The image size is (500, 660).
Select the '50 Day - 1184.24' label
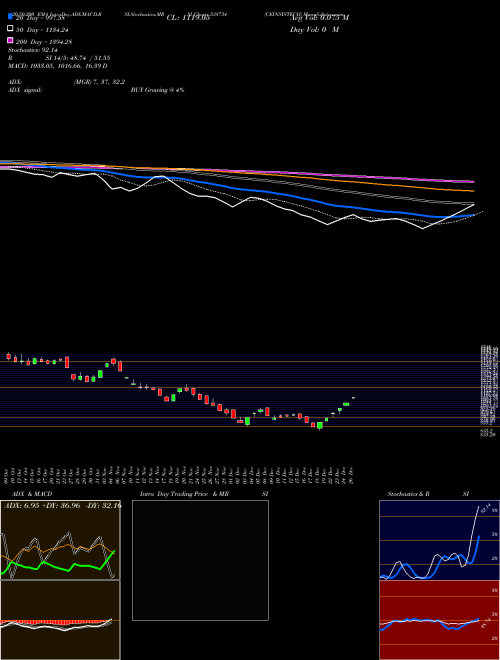[x=42, y=30]
